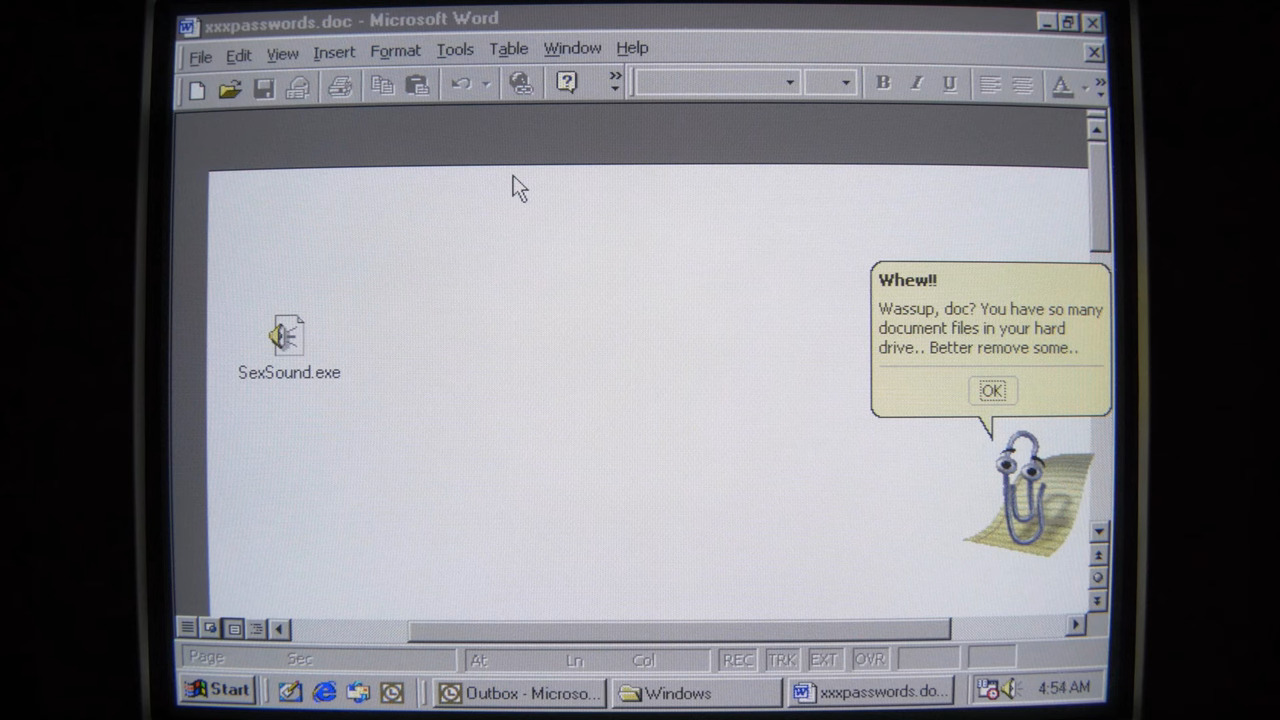This screenshot has height=720, width=1280.
Task: Toggle Bold formatting
Action: (x=883, y=83)
